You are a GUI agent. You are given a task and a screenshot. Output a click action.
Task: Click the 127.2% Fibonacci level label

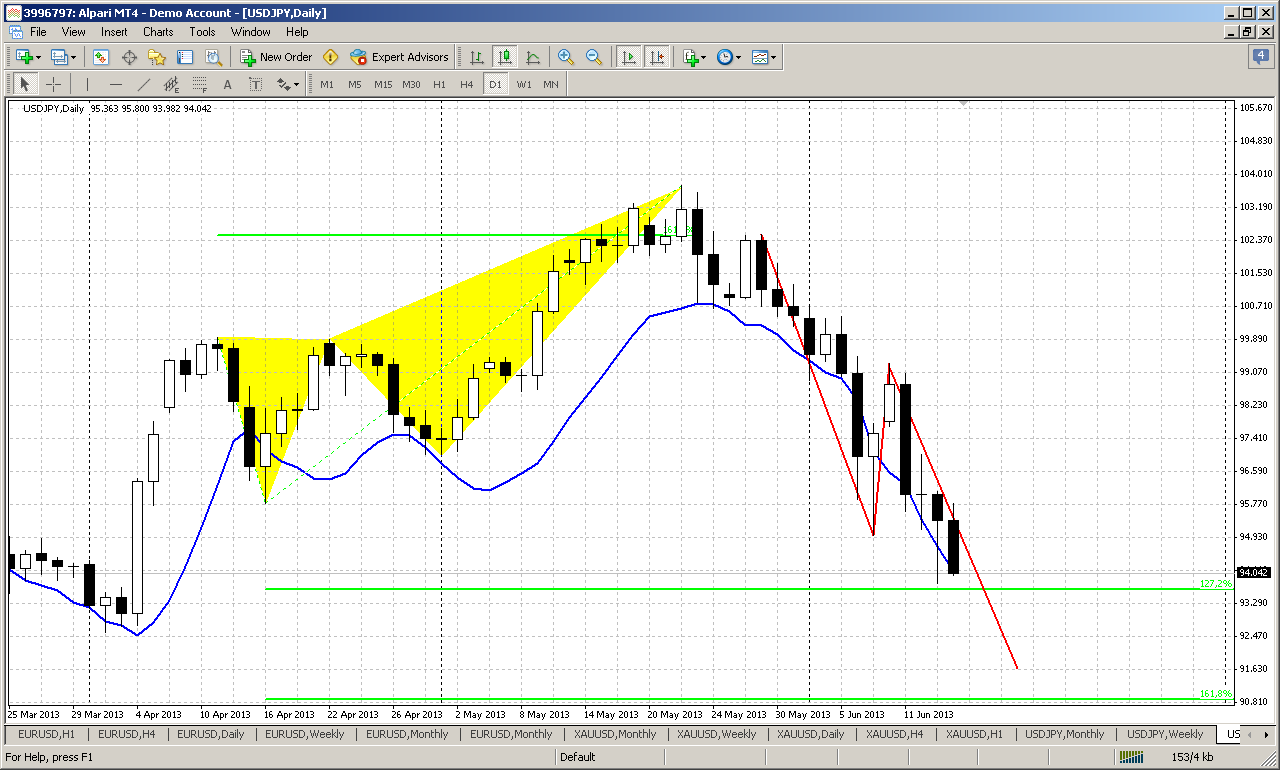1214,583
